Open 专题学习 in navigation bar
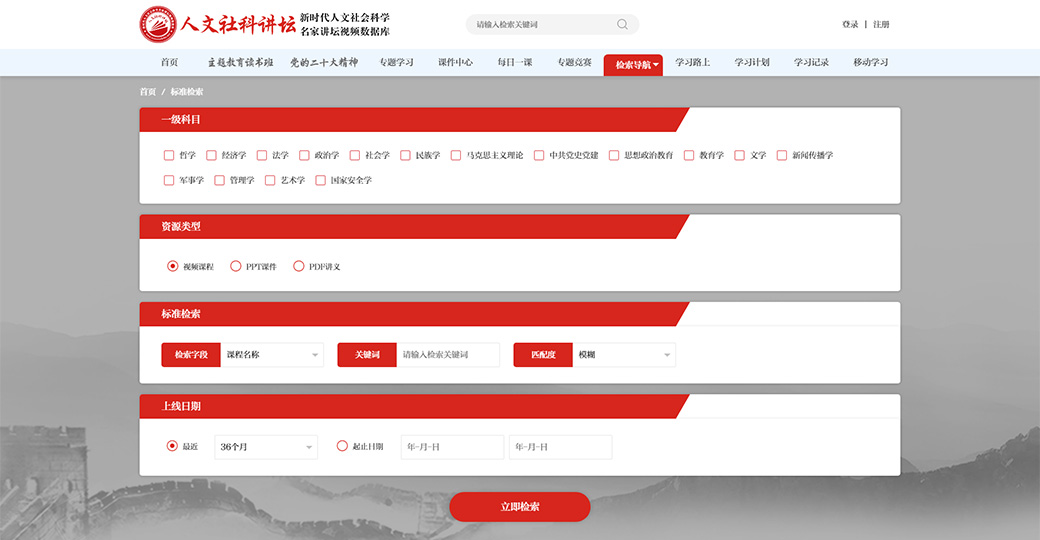 (x=396, y=62)
